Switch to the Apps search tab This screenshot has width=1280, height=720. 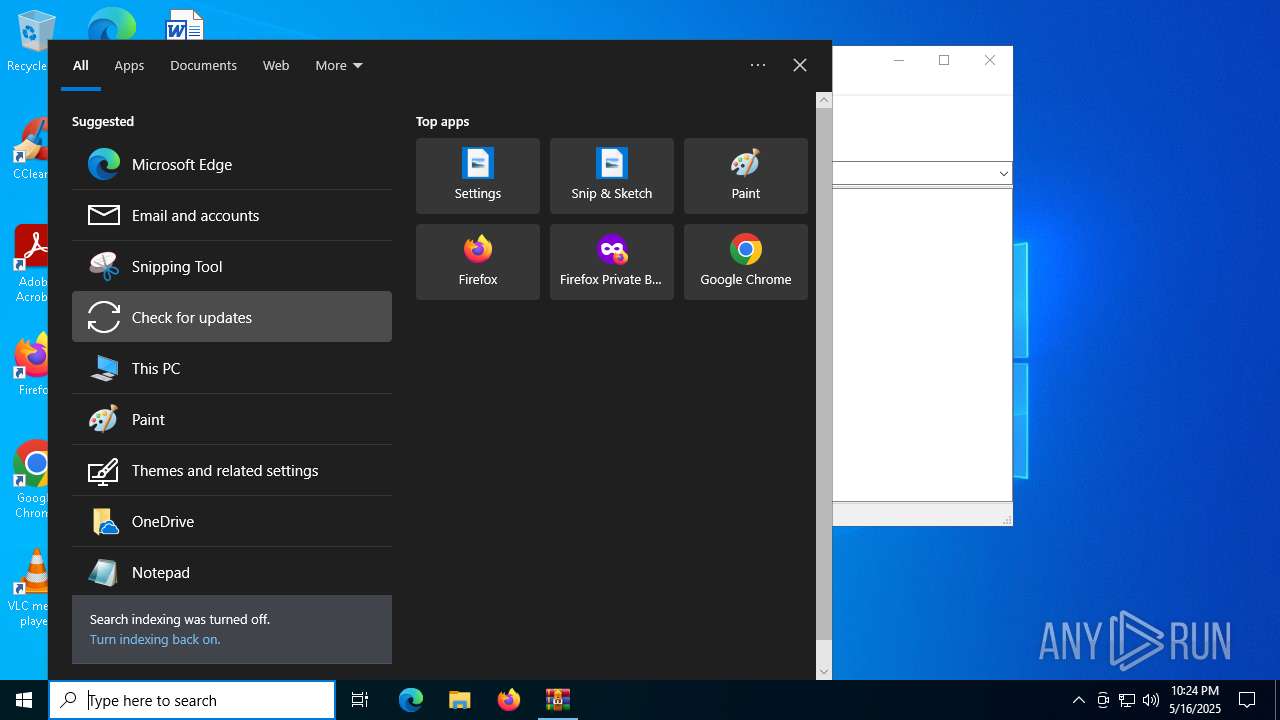point(129,66)
